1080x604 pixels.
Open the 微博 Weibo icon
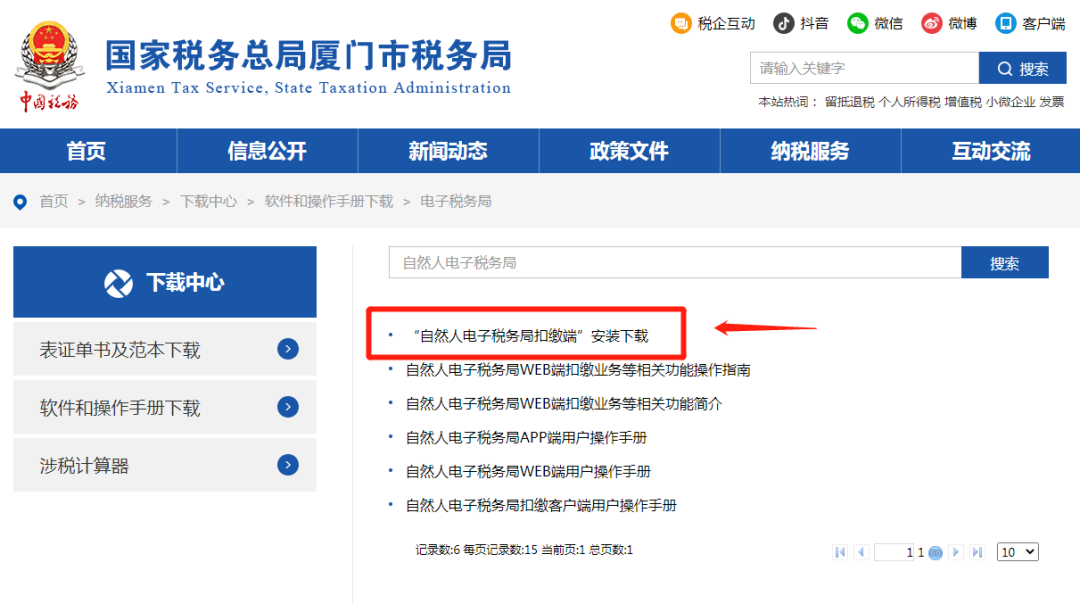coord(931,23)
